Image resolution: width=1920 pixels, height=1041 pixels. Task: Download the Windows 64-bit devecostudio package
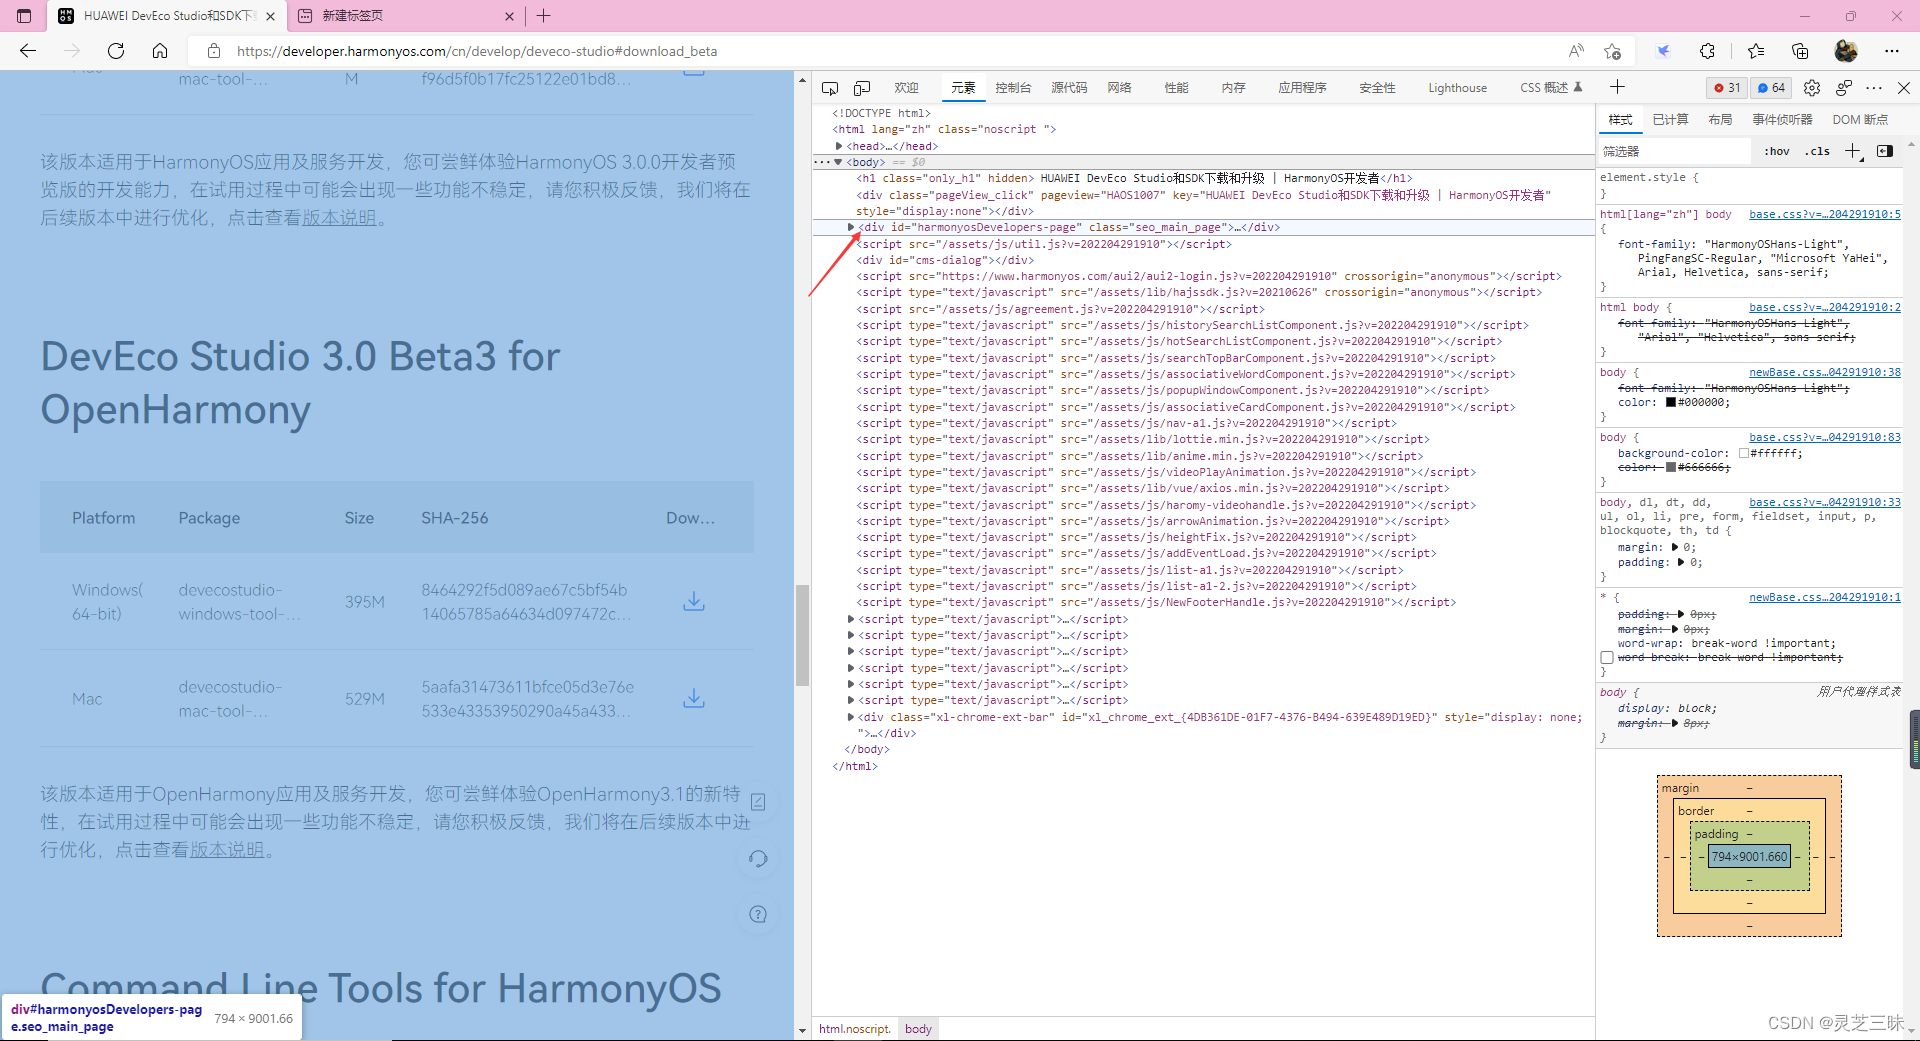coord(694,601)
